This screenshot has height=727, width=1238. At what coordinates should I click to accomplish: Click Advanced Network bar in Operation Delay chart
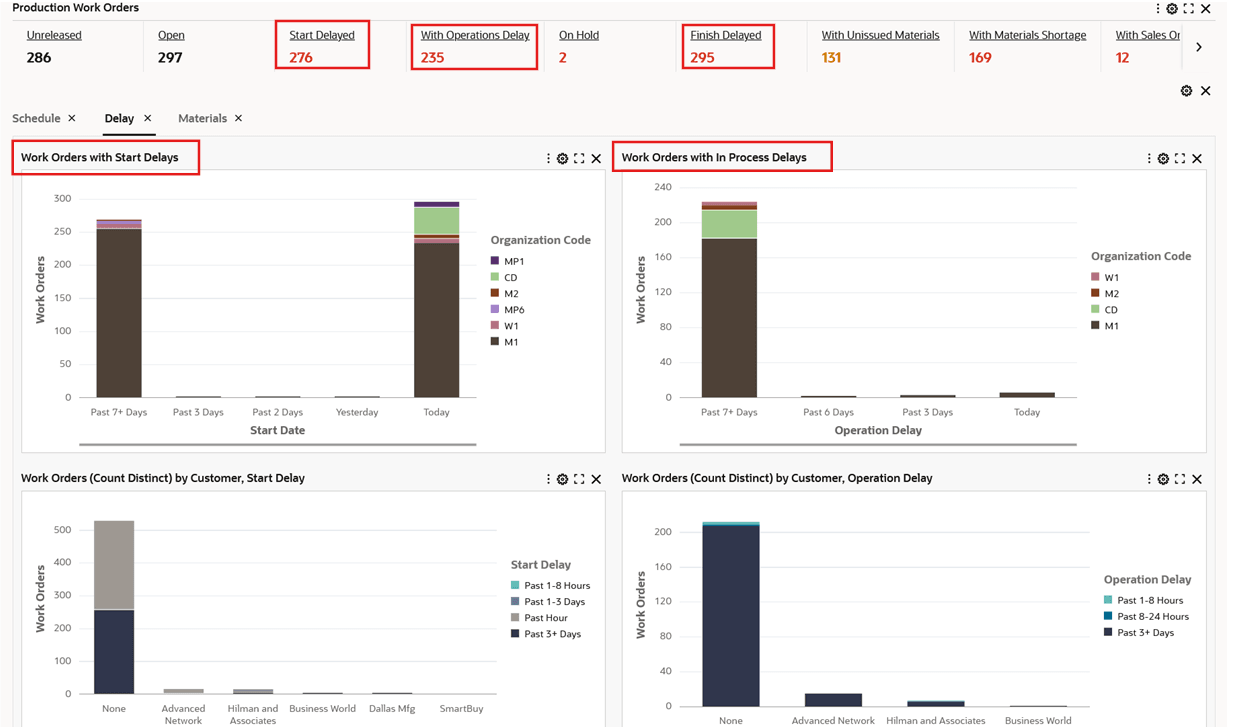click(833, 700)
